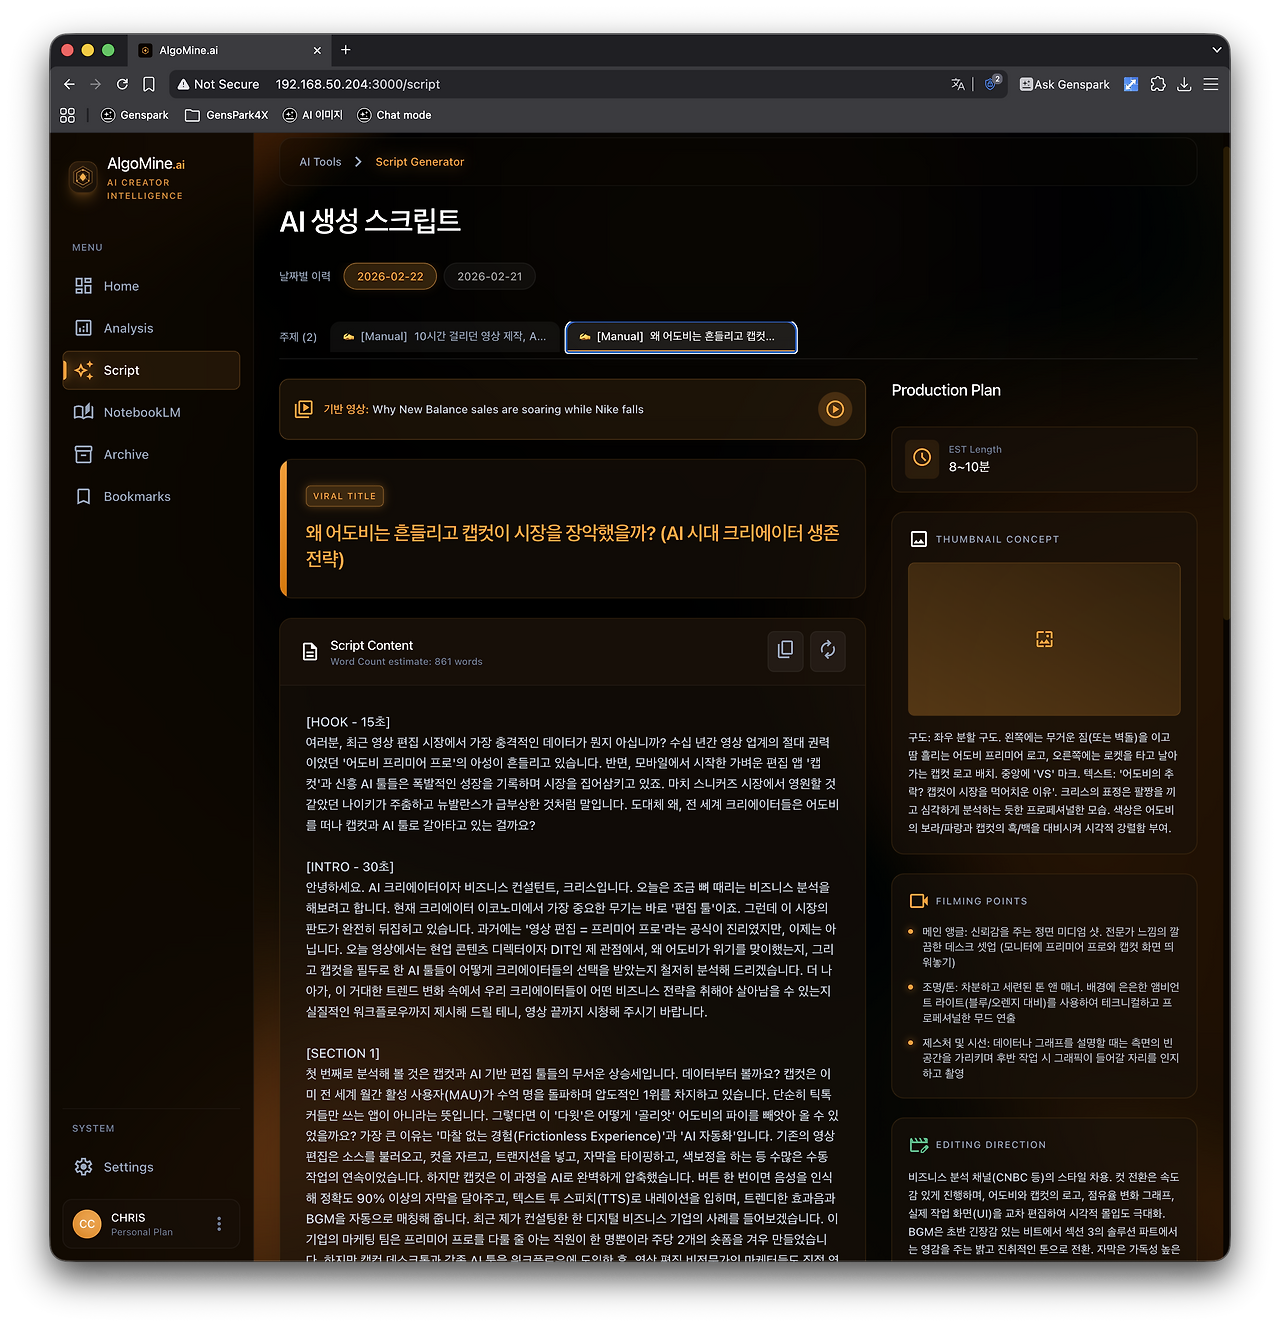The height and width of the screenshot is (1327, 1280).
Task: Open the Script section in sidebar
Action: point(120,370)
